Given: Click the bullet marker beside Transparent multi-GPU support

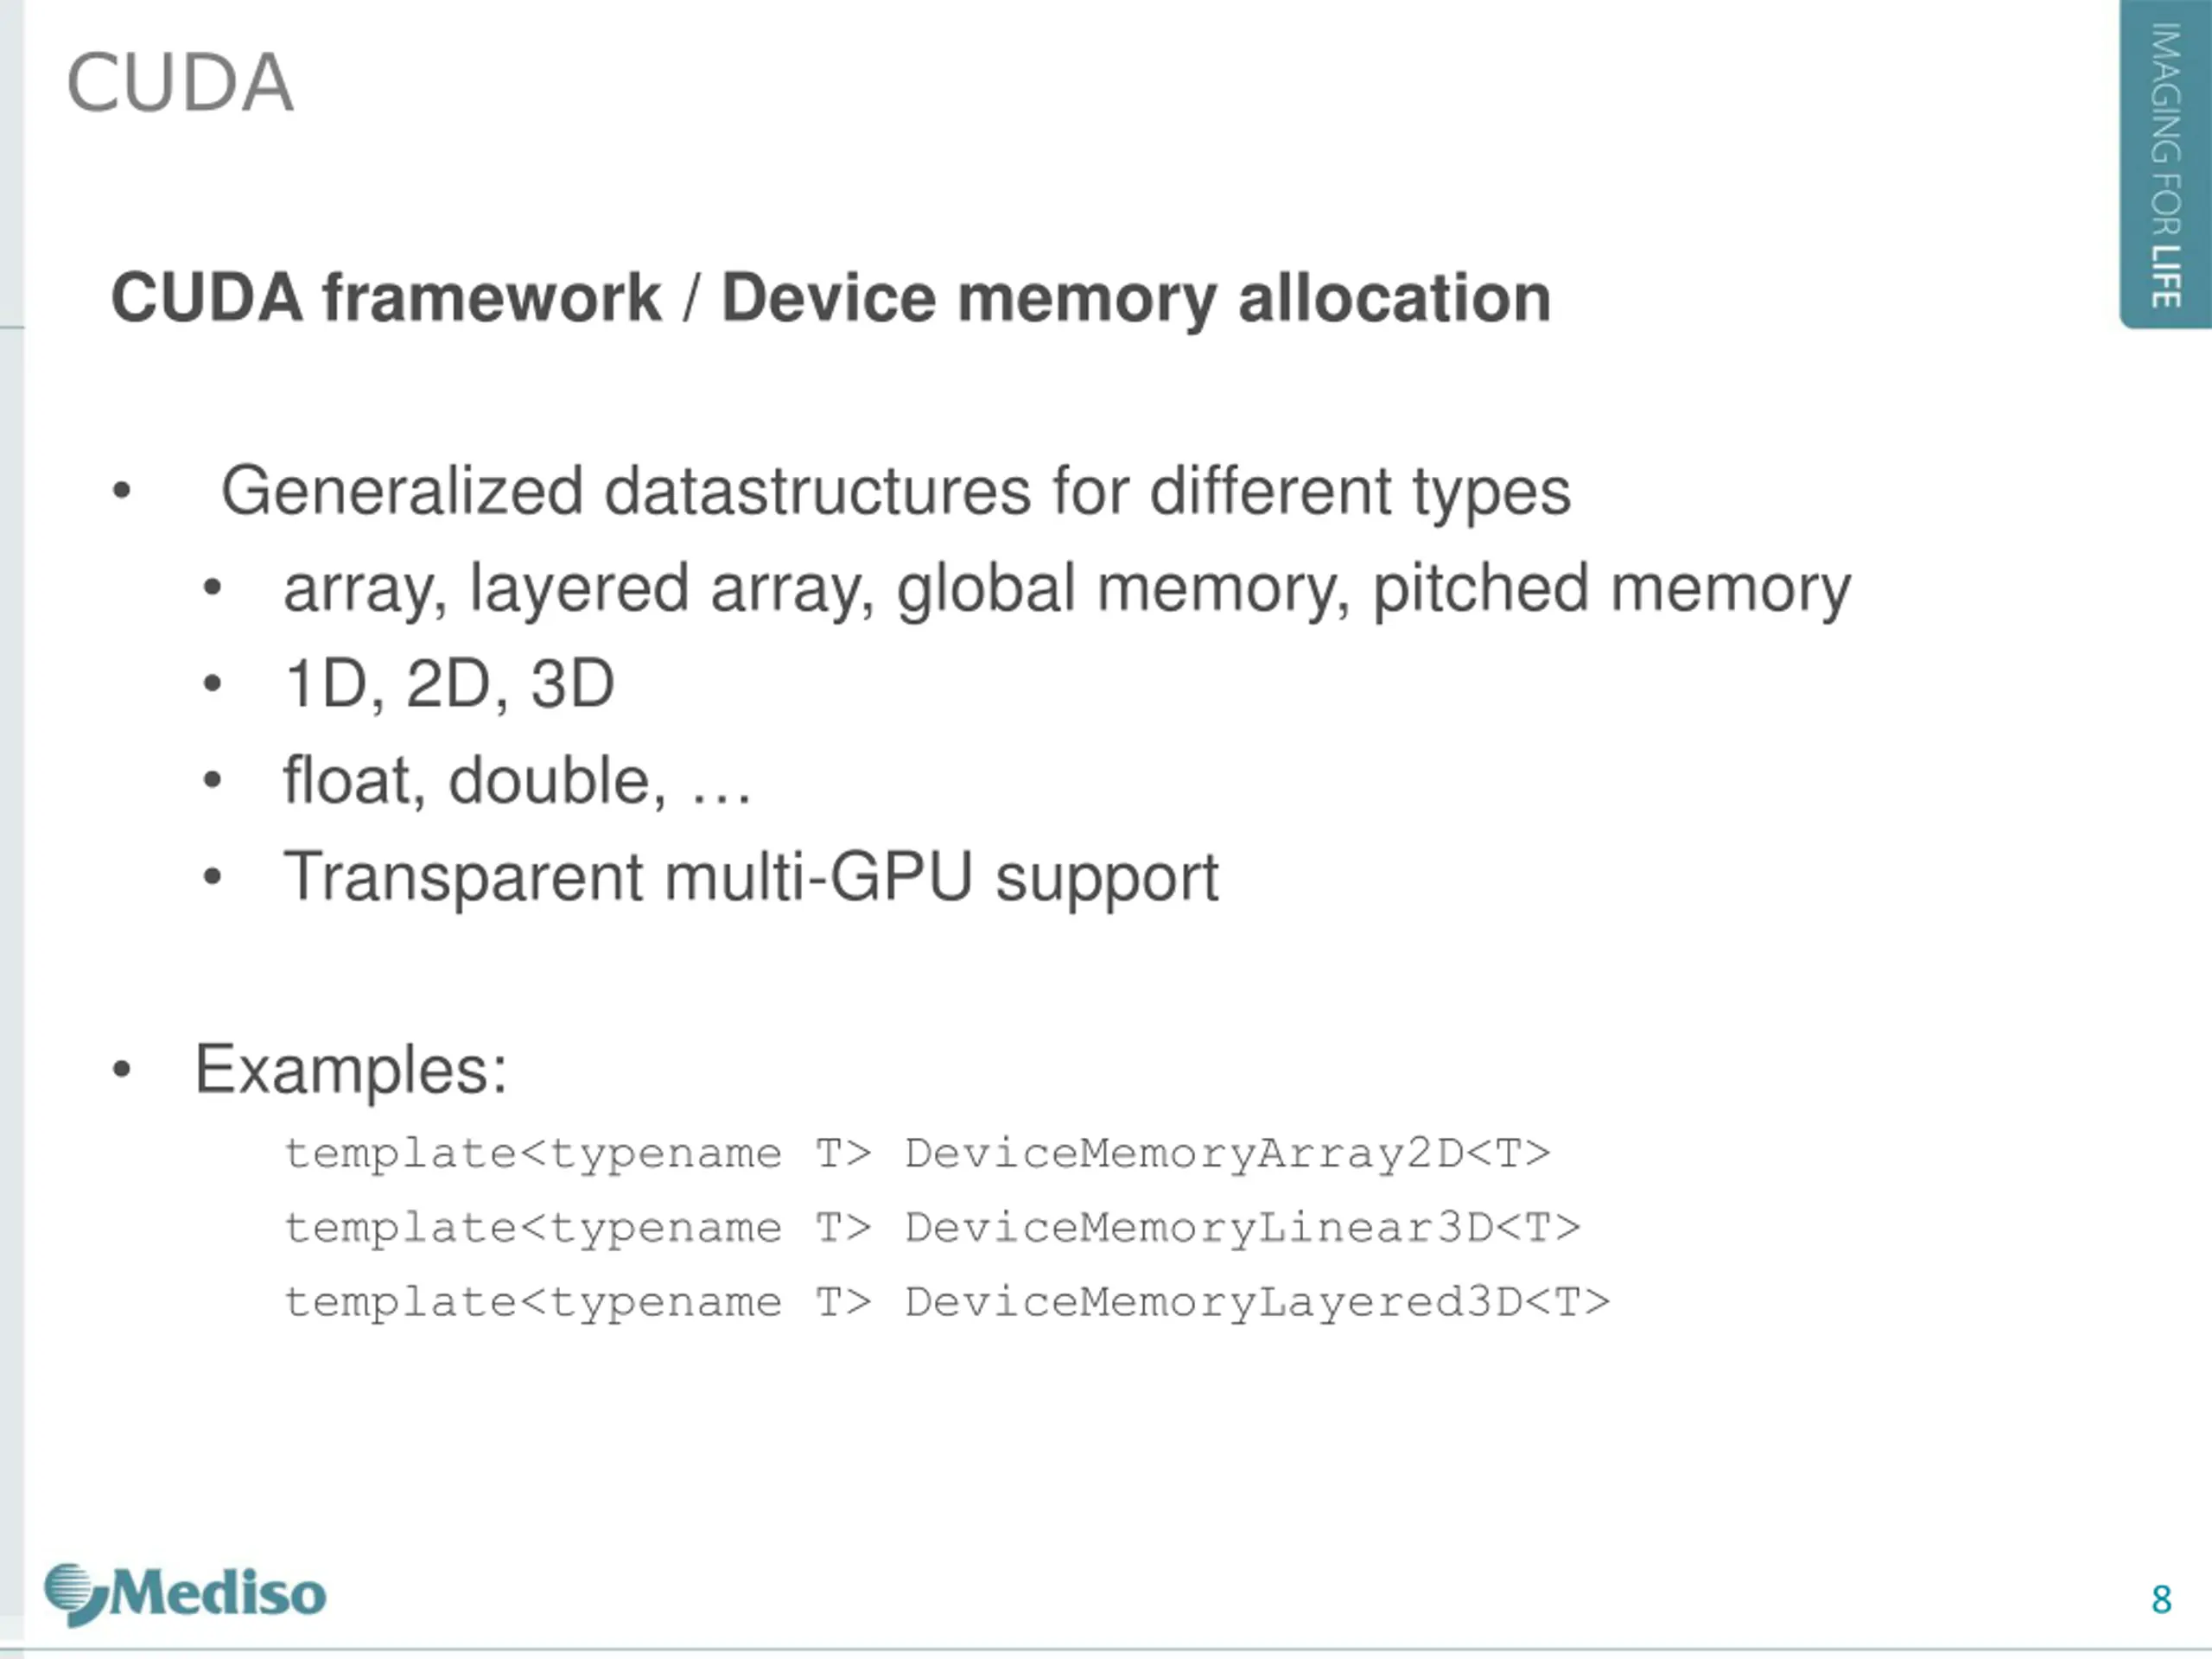Looking at the screenshot, I should (x=212, y=877).
